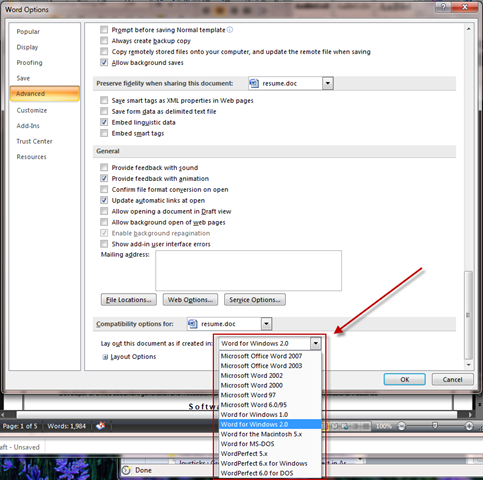Open the Preserve fidelity document dropdown arrow
This screenshot has height=480, width=483.
(328, 83)
